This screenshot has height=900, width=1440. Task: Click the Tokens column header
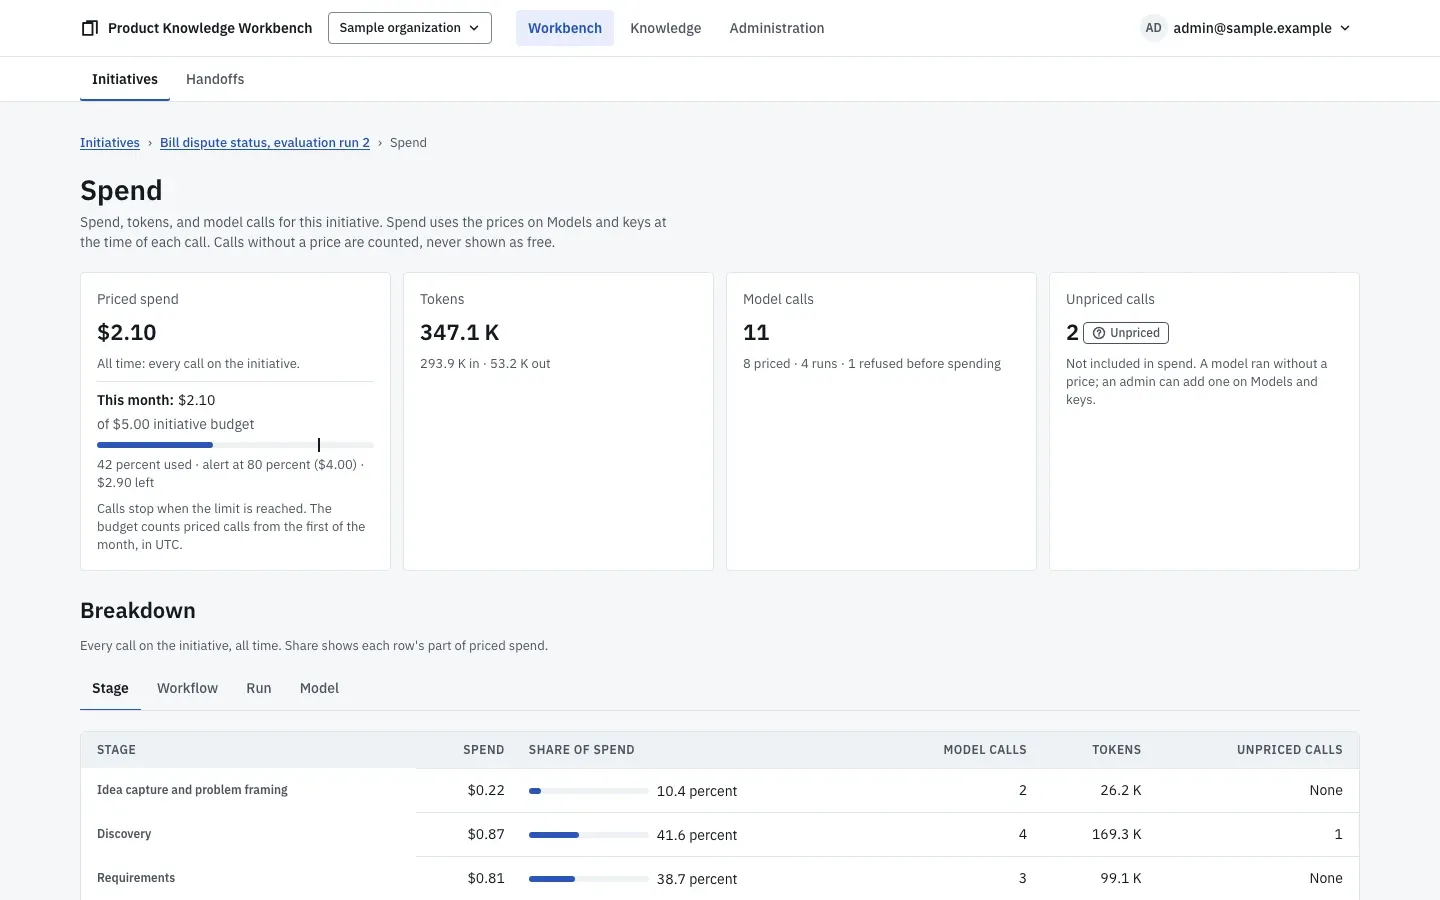[x=1116, y=750]
